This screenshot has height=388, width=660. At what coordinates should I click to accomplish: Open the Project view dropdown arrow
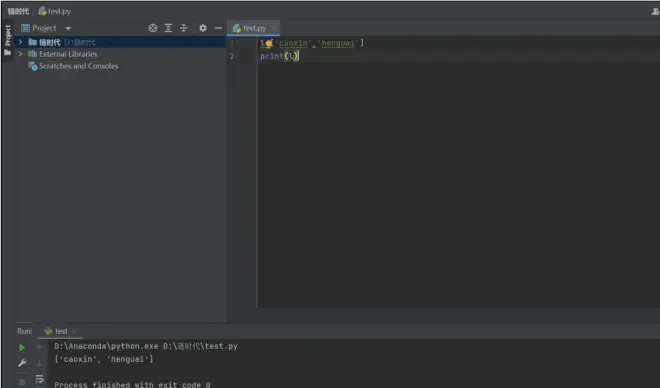(68, 29)
